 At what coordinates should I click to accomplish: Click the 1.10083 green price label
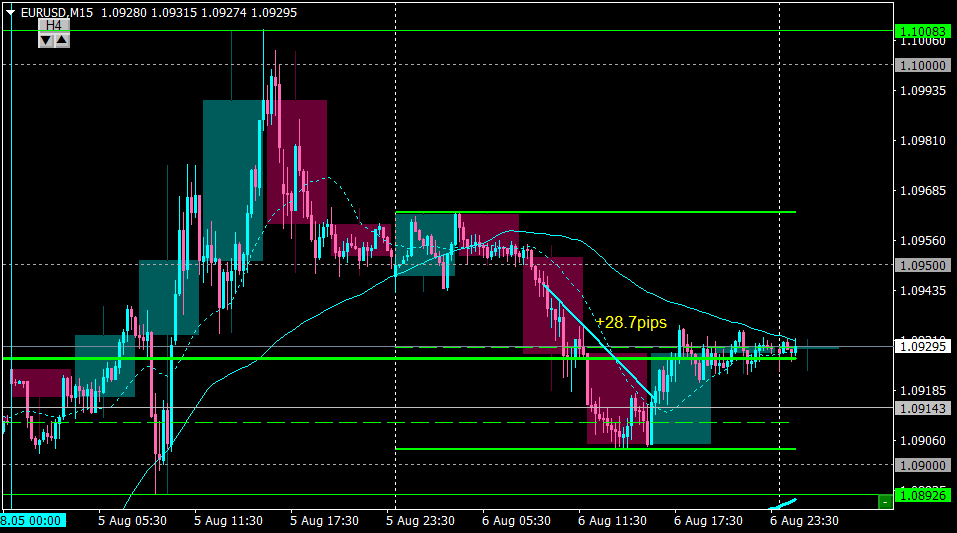[923, 31]
